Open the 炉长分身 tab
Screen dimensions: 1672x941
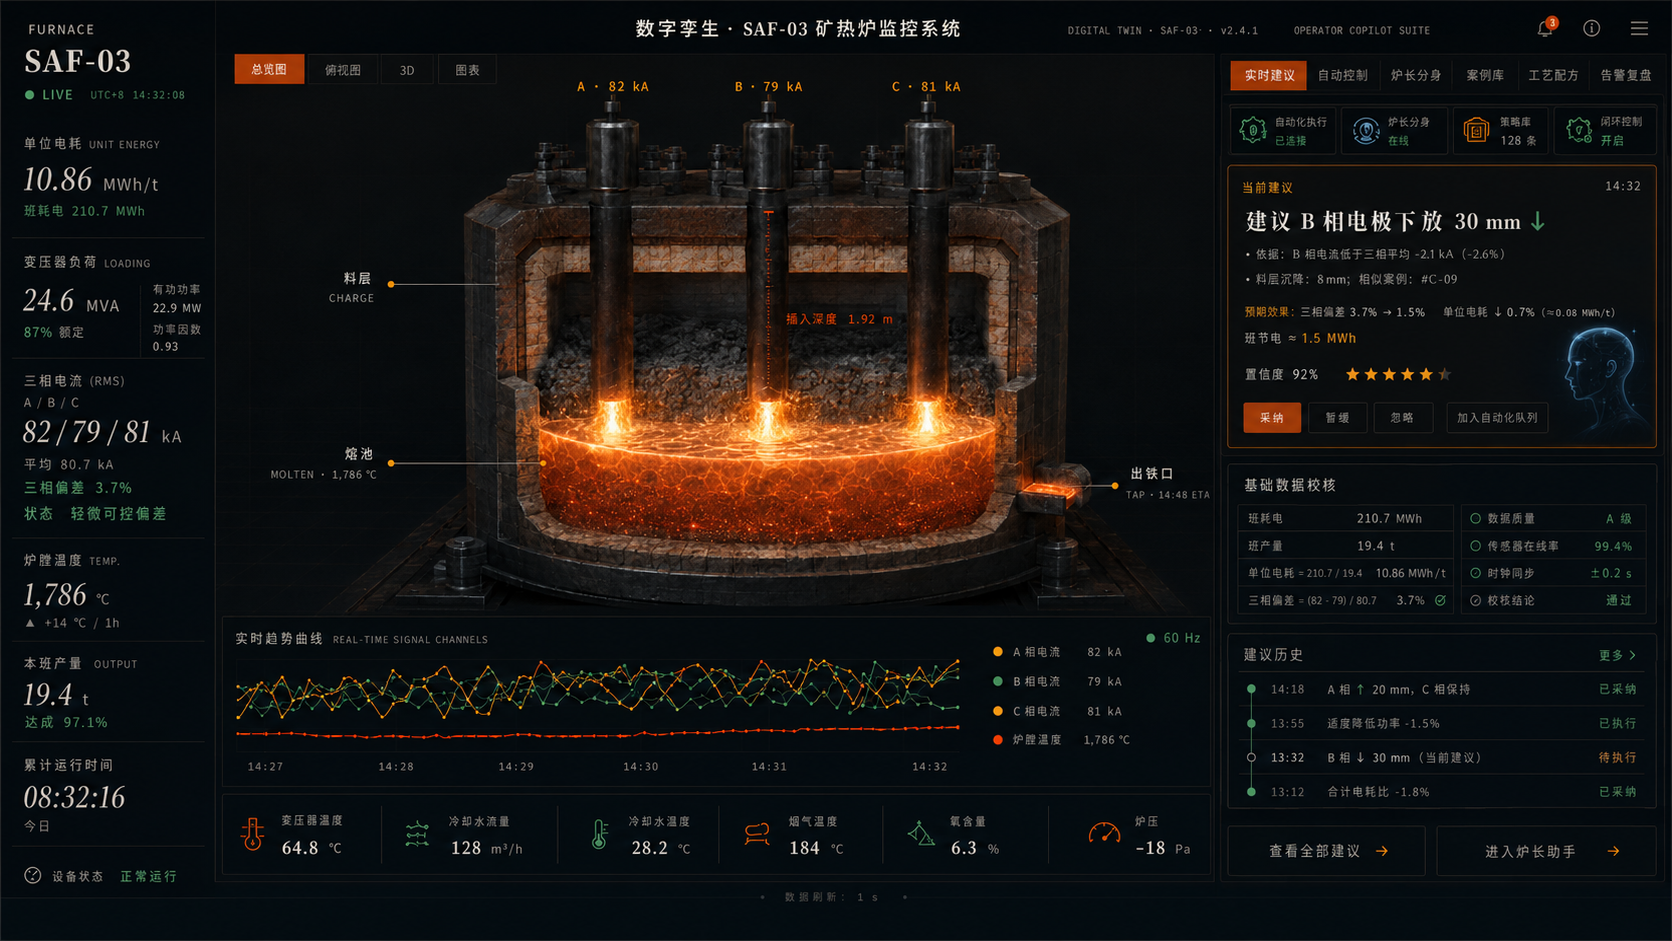point(1416,75)
